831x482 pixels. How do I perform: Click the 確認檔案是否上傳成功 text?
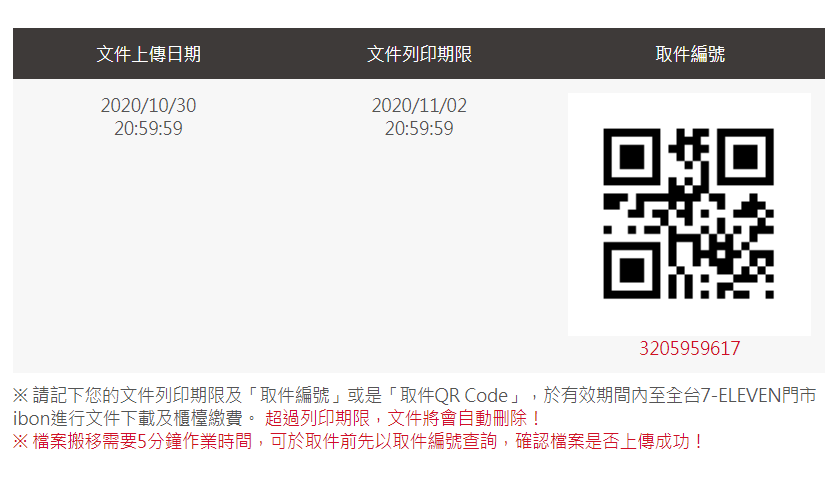tap(602, 441)
